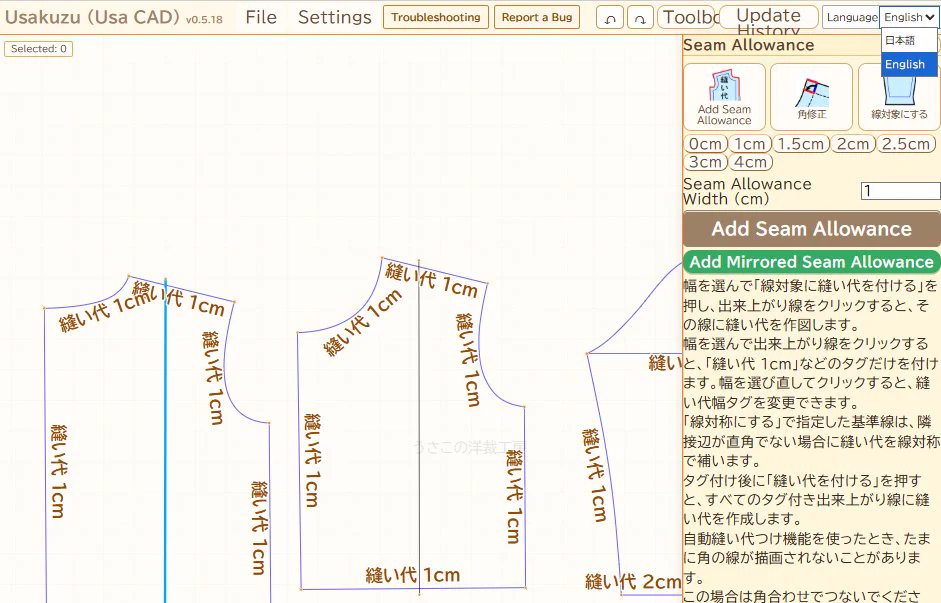This screenshot has width=941, height=603.
Task: Open Update History
Action: 769,17
